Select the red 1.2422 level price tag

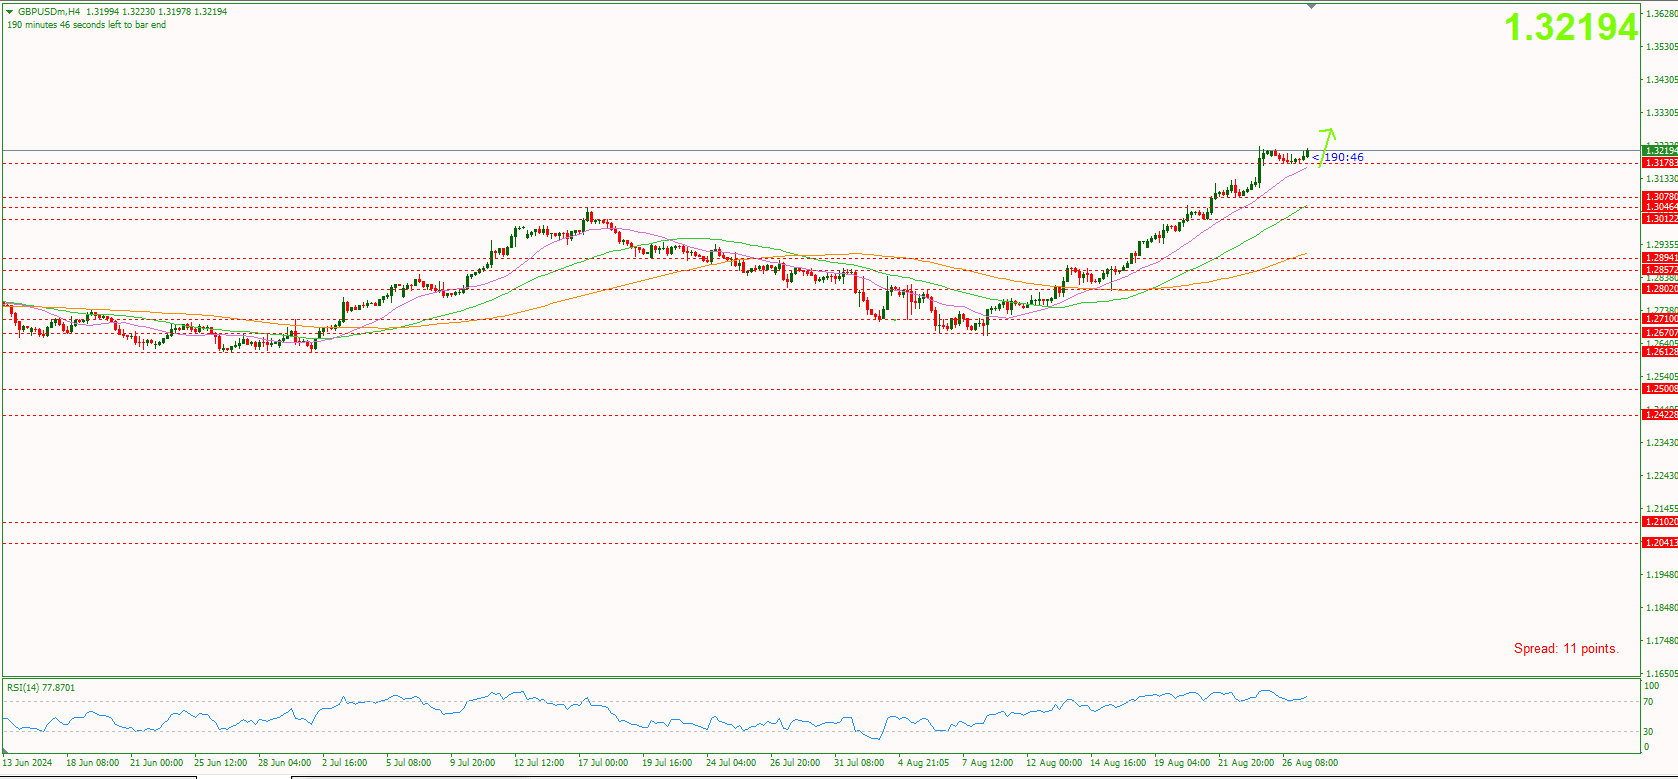[1660, 415]
